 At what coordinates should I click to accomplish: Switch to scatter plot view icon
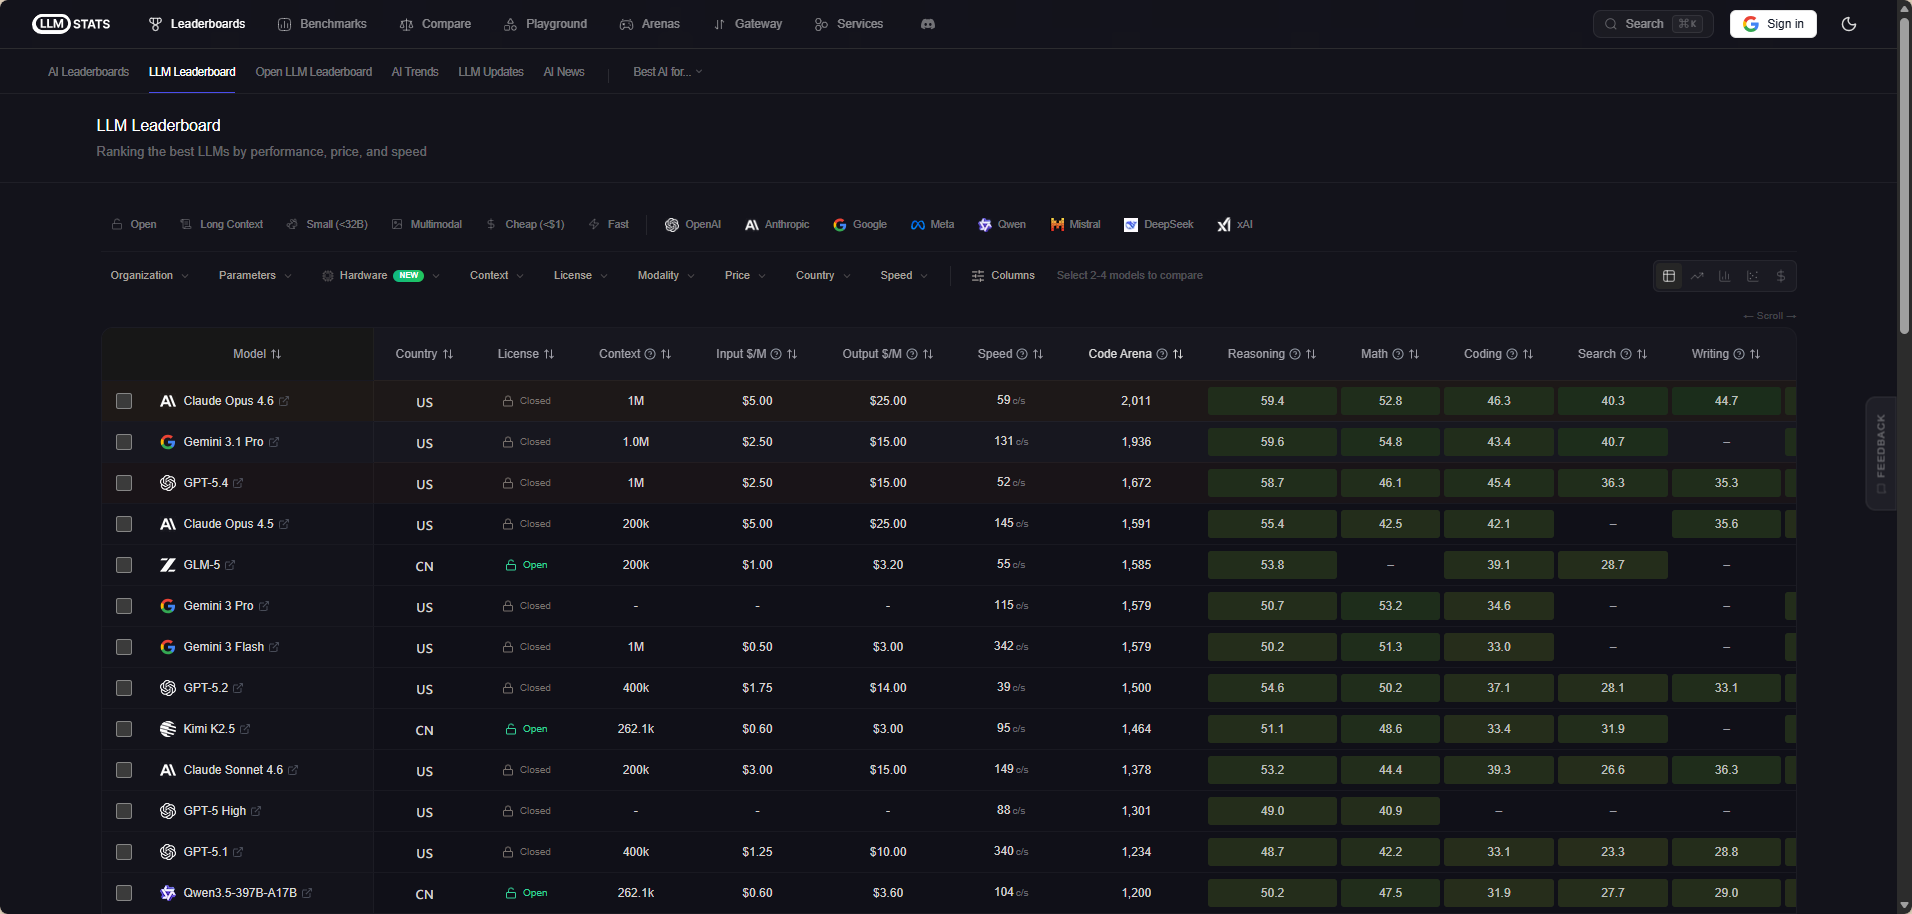click(x=1753, y=276)
